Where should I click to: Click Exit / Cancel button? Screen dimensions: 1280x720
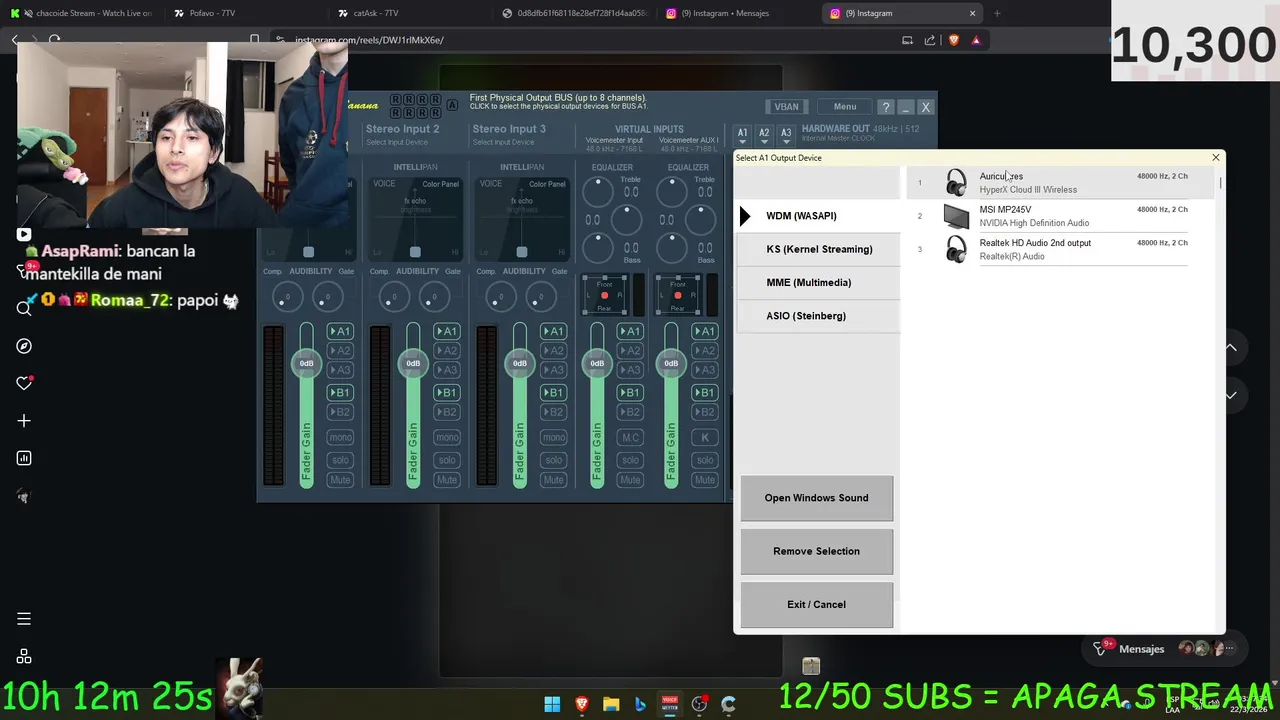click(816, 604)
